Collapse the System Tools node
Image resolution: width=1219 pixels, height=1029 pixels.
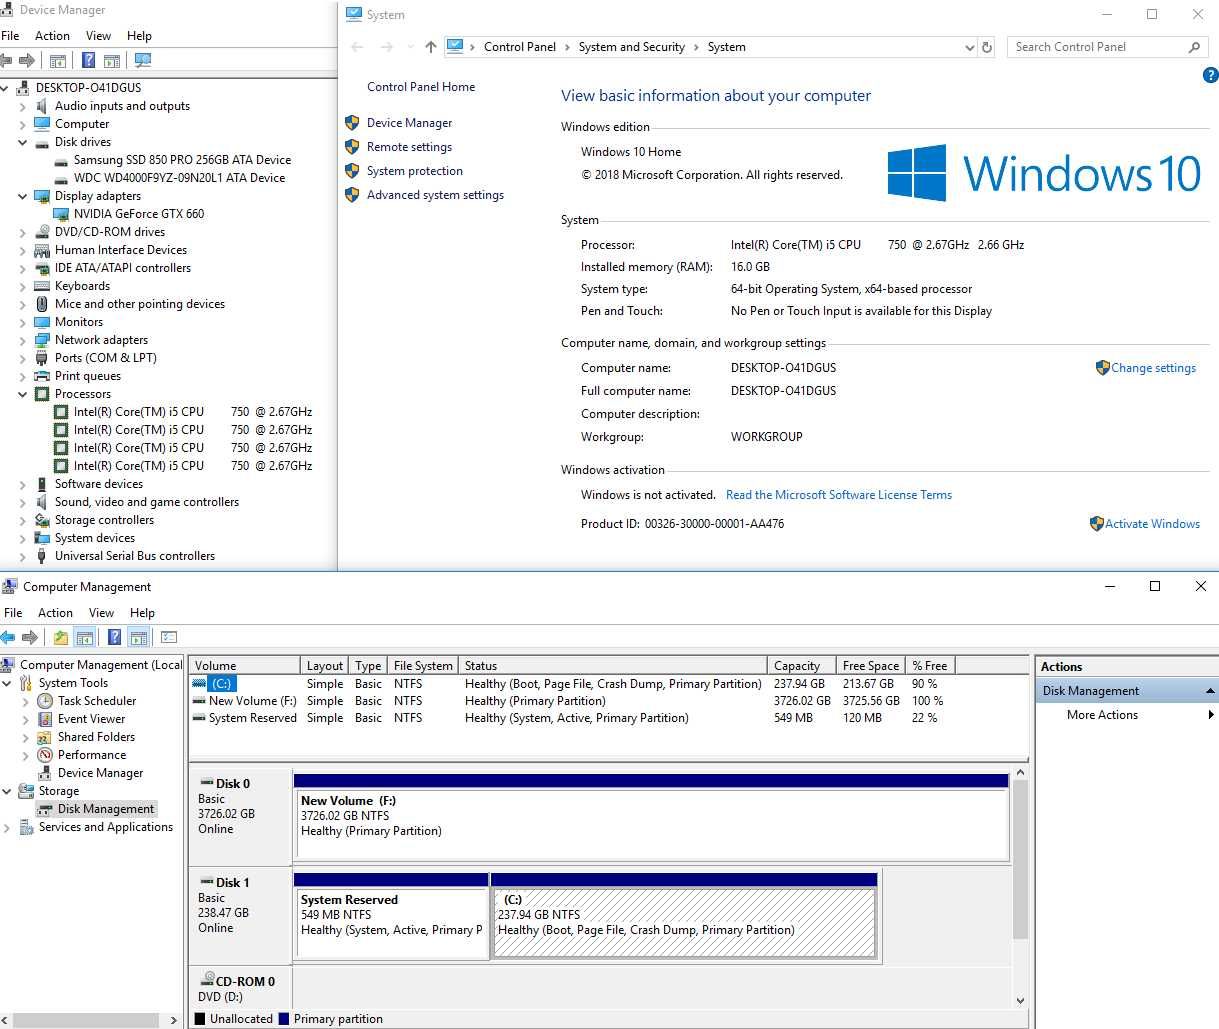click(x=7, y=683)
